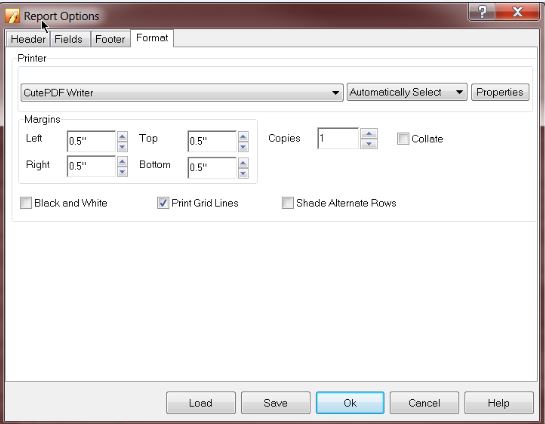545x424 pixels.
Task: Open printer Properties button
Action: [x=500, y=92]
